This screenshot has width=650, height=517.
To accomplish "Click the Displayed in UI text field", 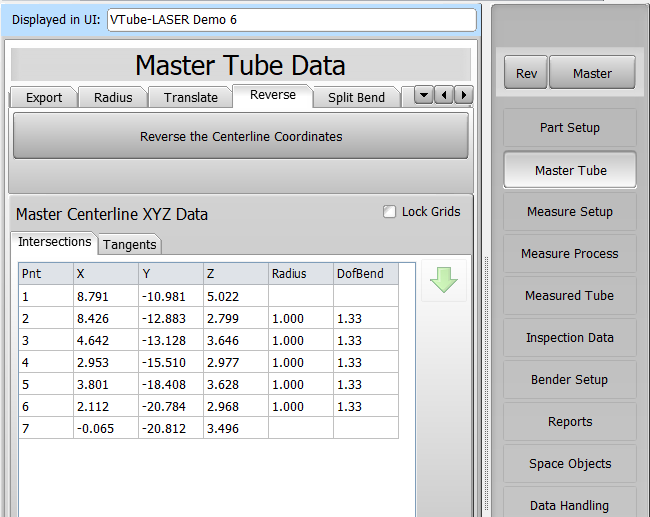I will 292,20.
